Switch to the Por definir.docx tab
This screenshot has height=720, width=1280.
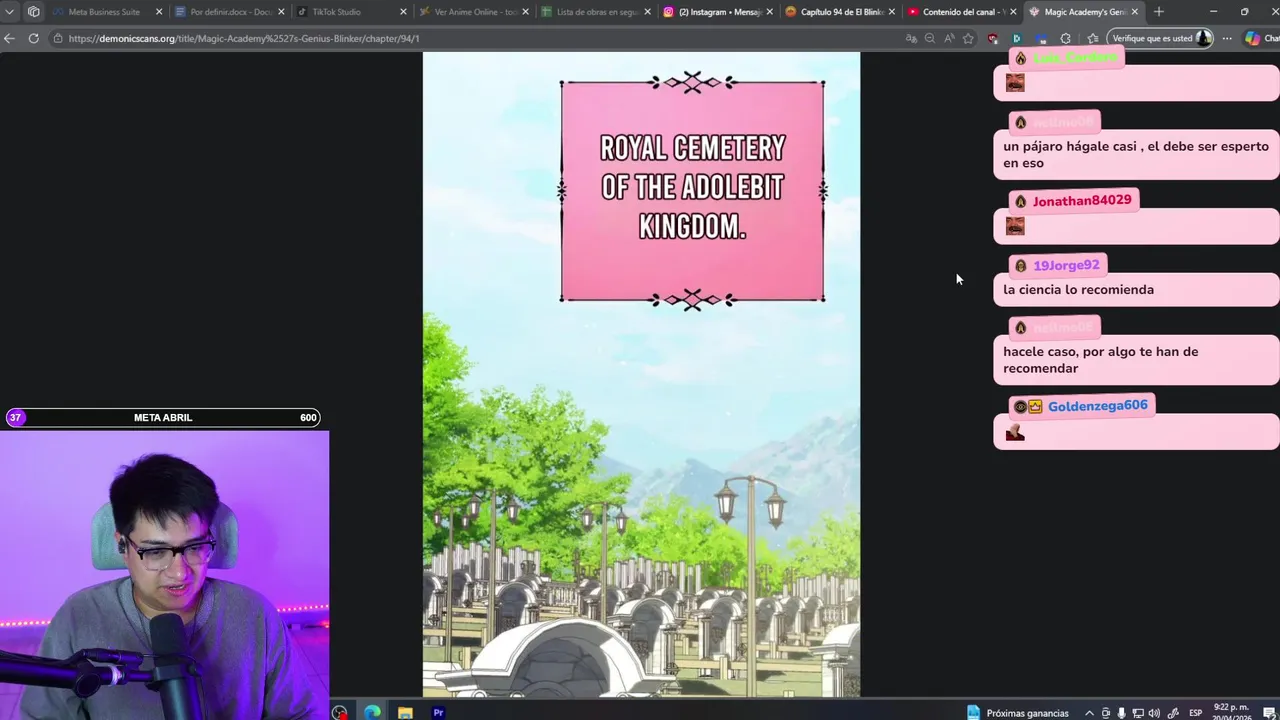point(230,12)
